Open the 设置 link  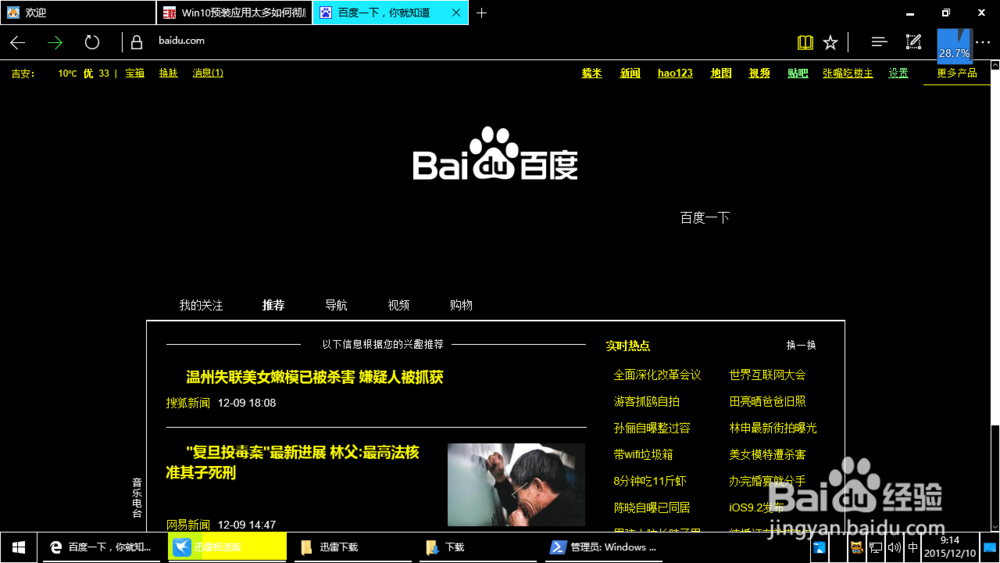point(899,73)
